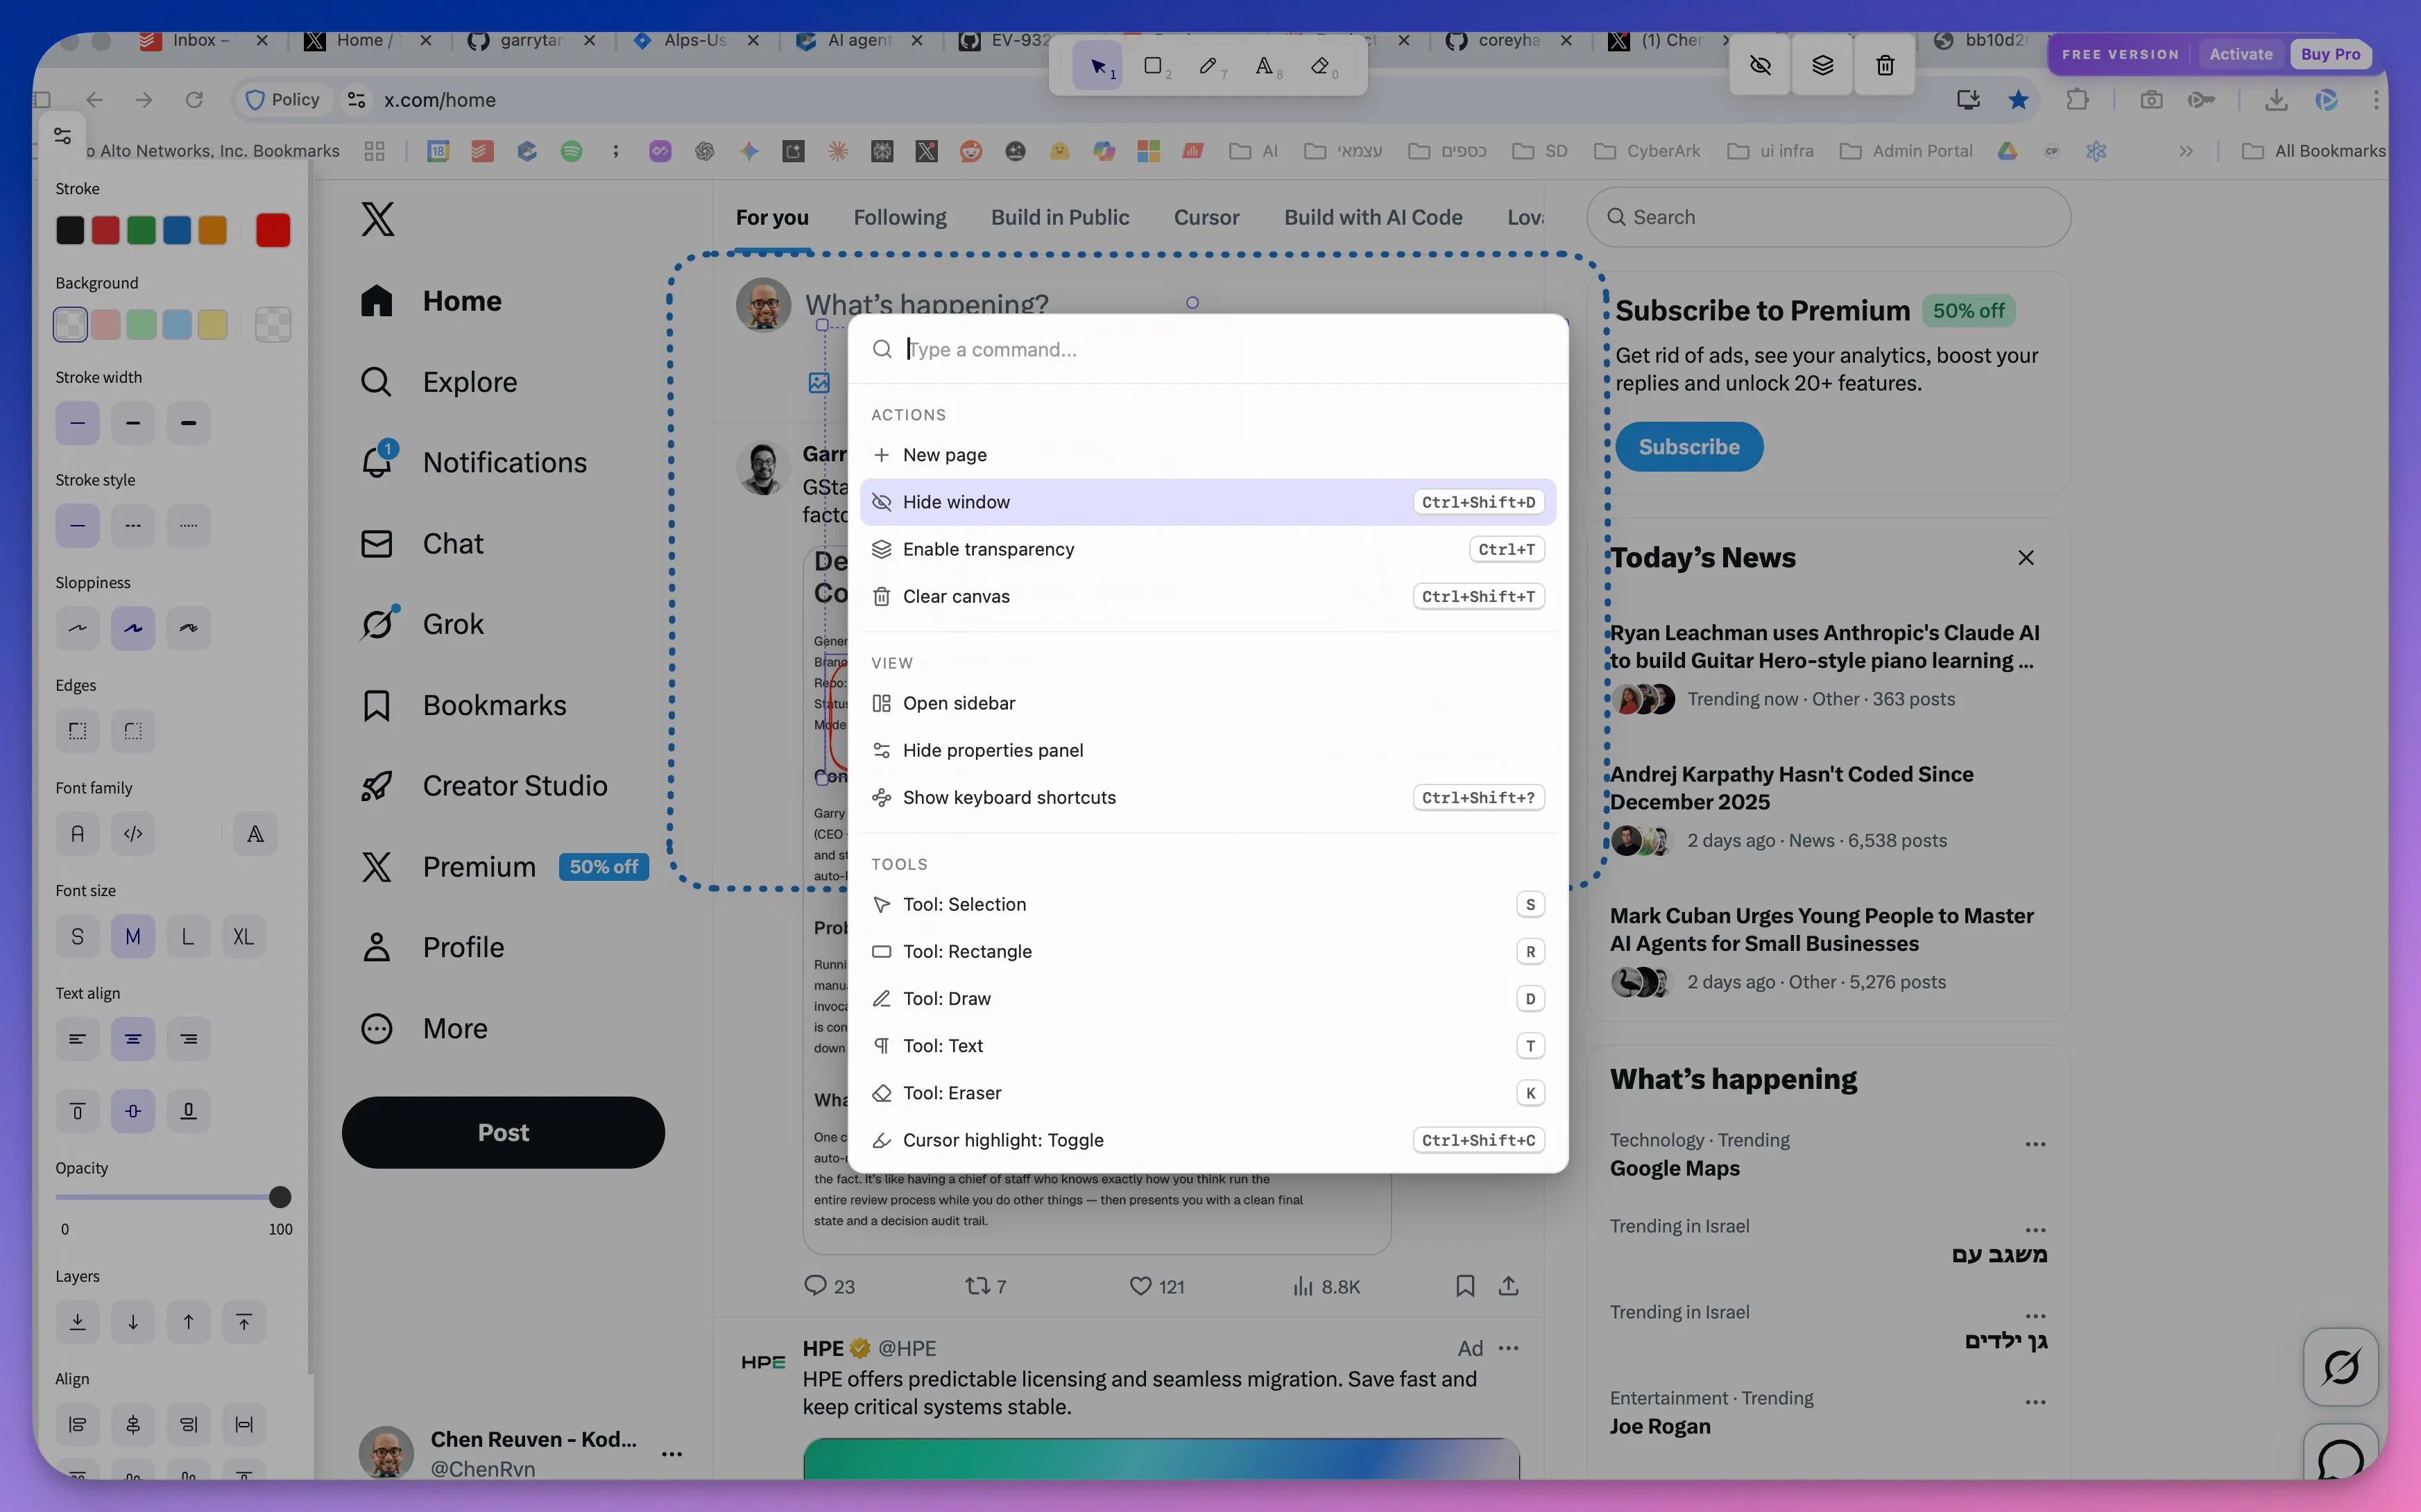Open more options for Google Maps trend
2421x1512 pixels.
click(x=2035, y=1144)
